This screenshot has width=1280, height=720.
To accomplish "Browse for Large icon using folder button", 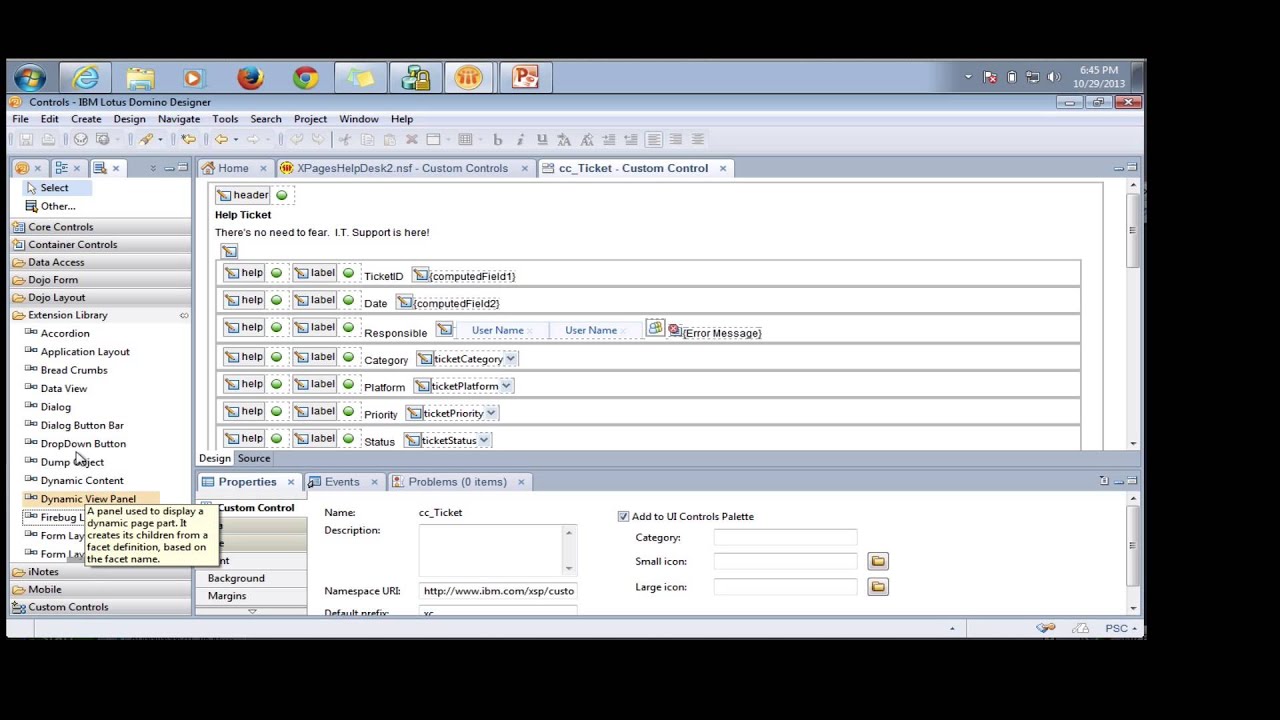I will pos(878,587).
